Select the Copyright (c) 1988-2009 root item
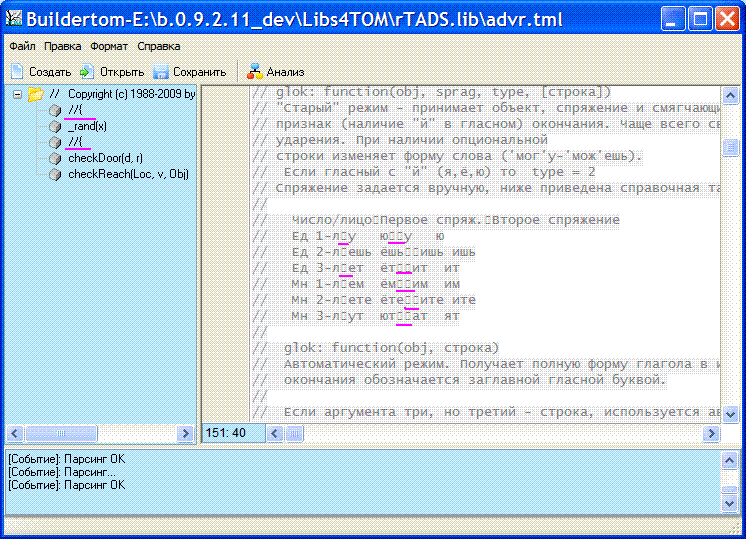This screenshot has width=746, height=539. [123, 94]
